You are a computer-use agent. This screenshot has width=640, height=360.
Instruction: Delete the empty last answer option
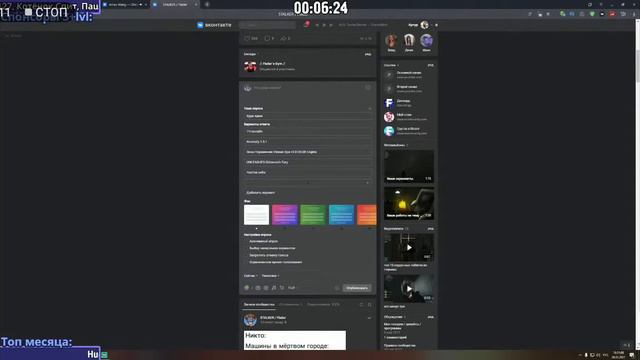(x=368, y=182)
